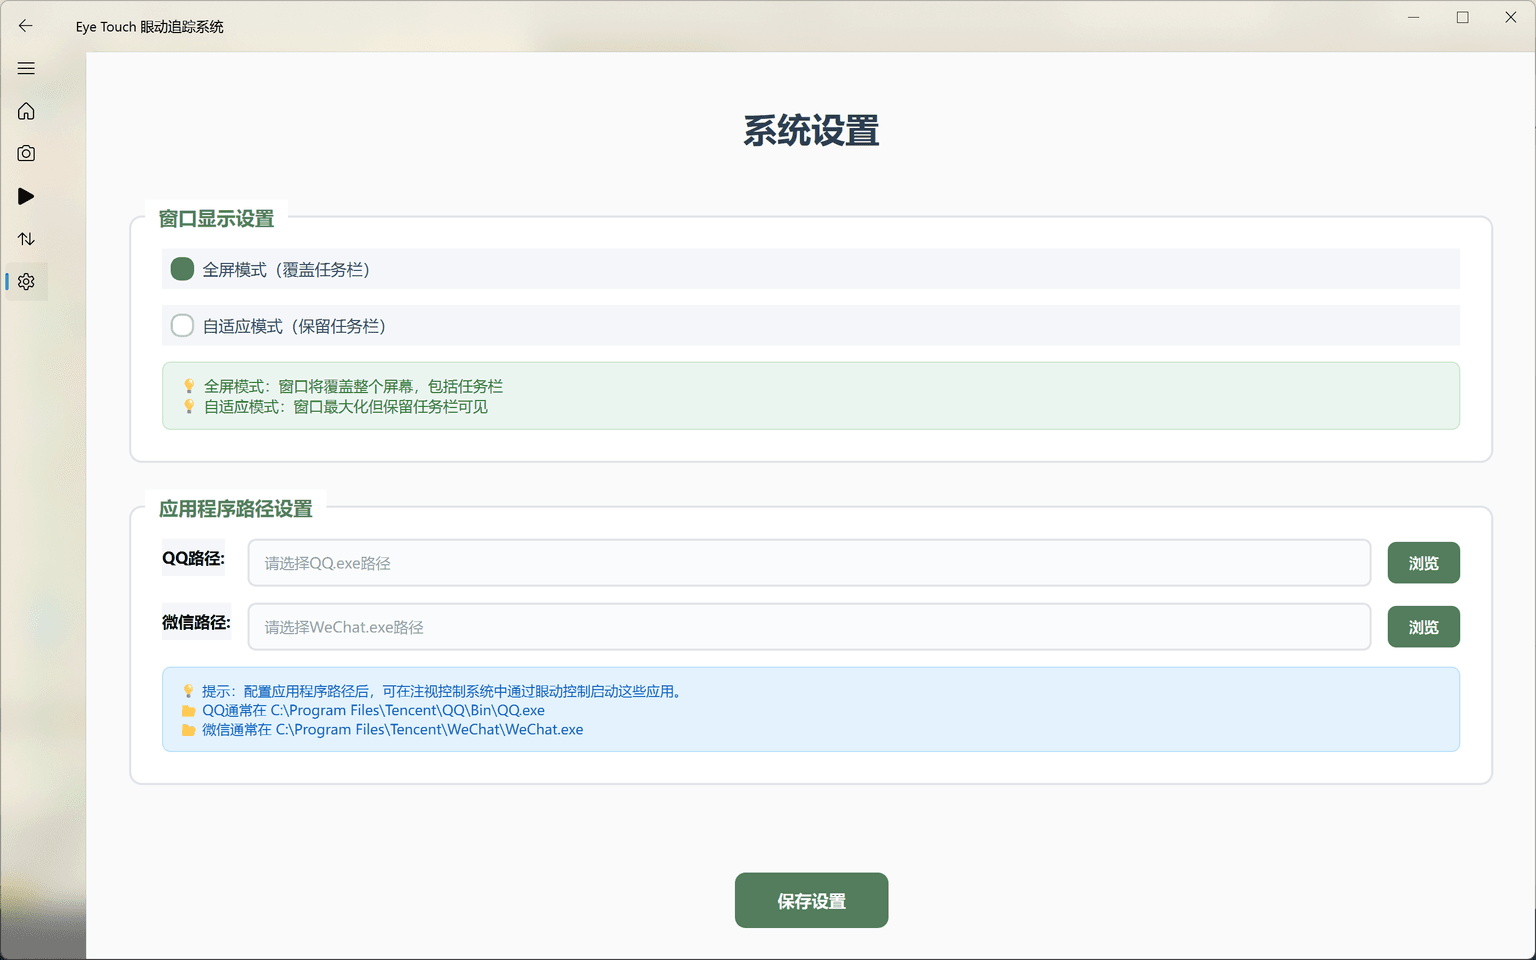This screenshot has height=960, width=1536.
Task: Open the up-down arrows sidebar page
Action: (26, 239)
